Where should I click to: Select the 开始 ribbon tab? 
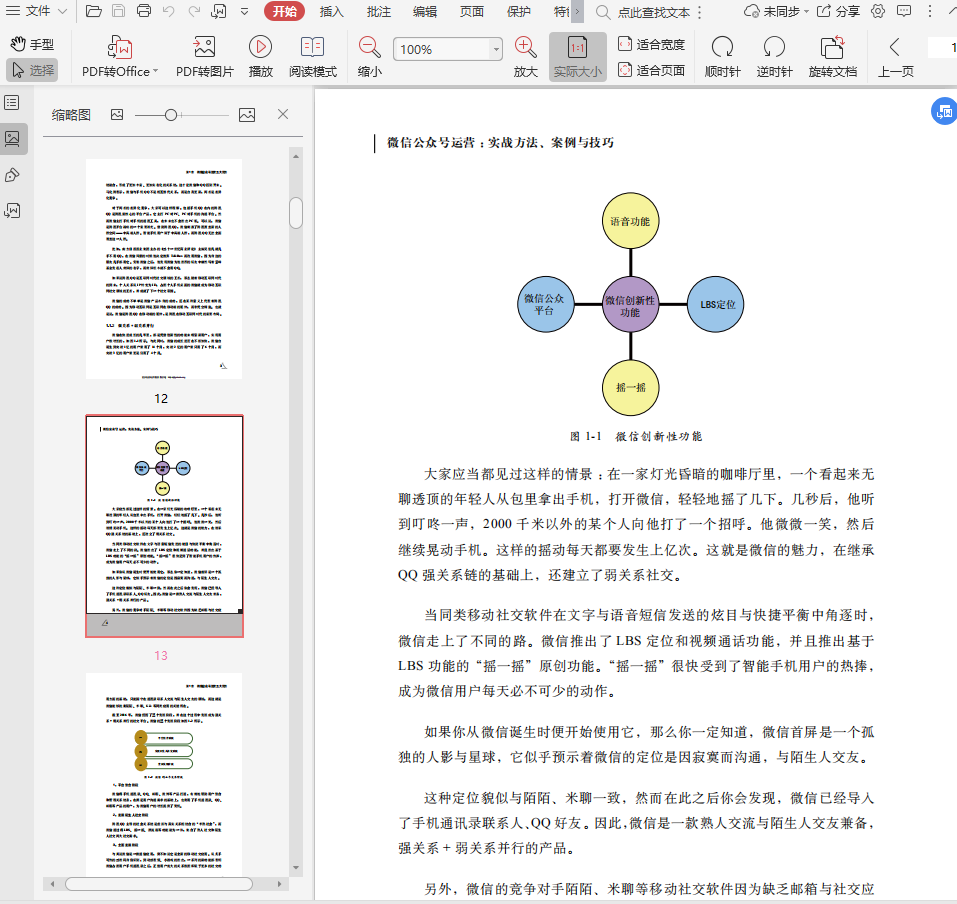pos(284,12)
